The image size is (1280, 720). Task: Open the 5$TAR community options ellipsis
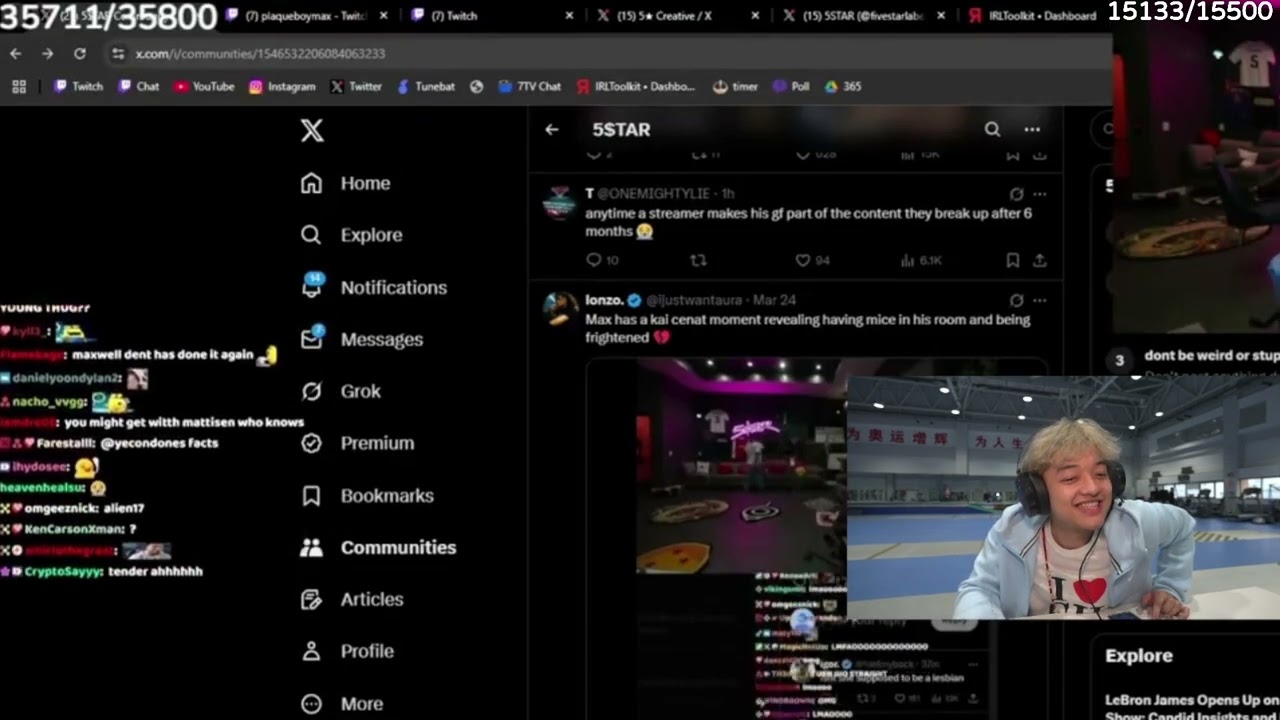[1032, 129]
